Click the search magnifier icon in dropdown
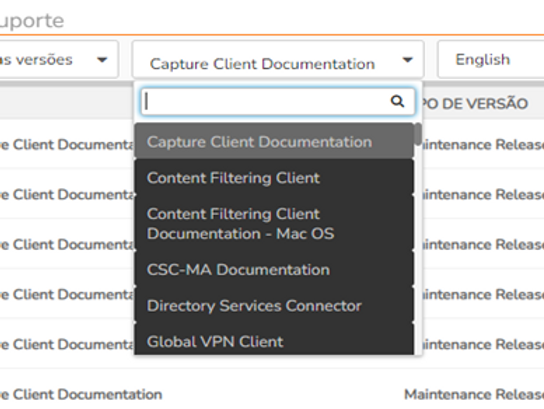The image size is (544, 409). pyautogui.click(x=397, y=101)
